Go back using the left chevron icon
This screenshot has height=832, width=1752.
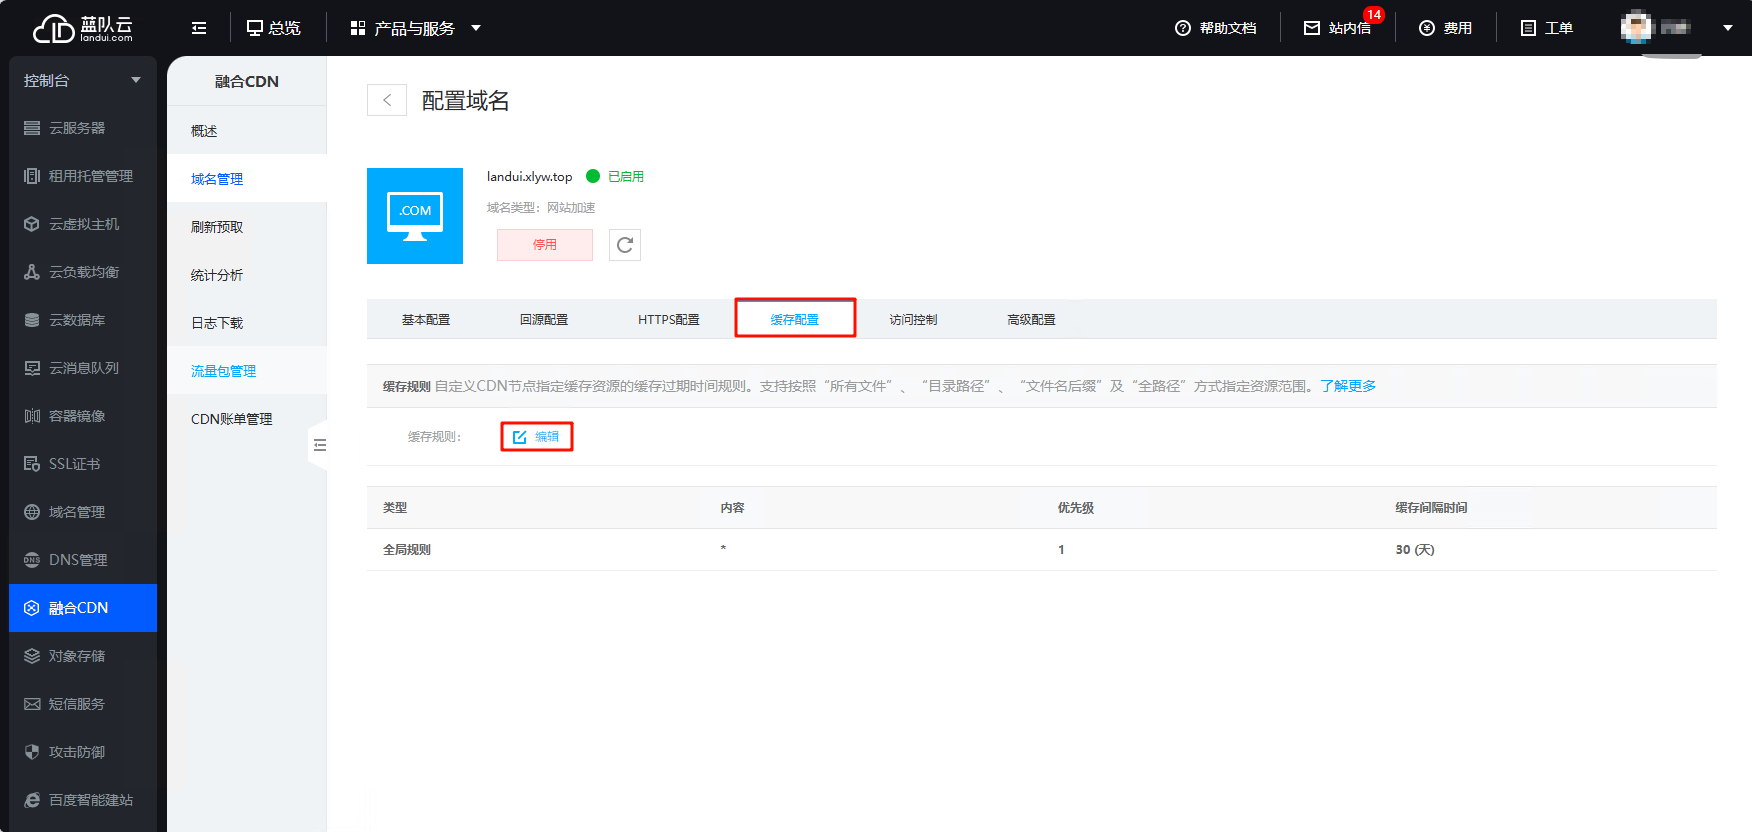coord(387,100)
